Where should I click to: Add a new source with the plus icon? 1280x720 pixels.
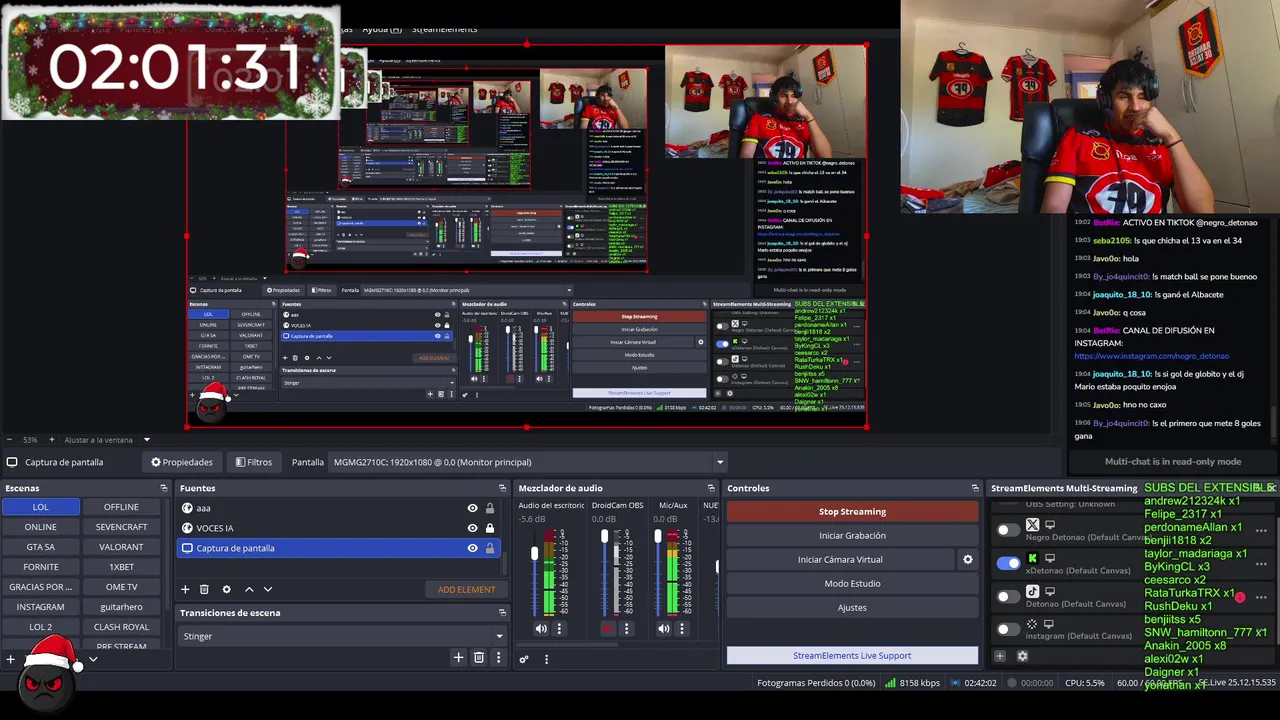(x=185, y=589)
